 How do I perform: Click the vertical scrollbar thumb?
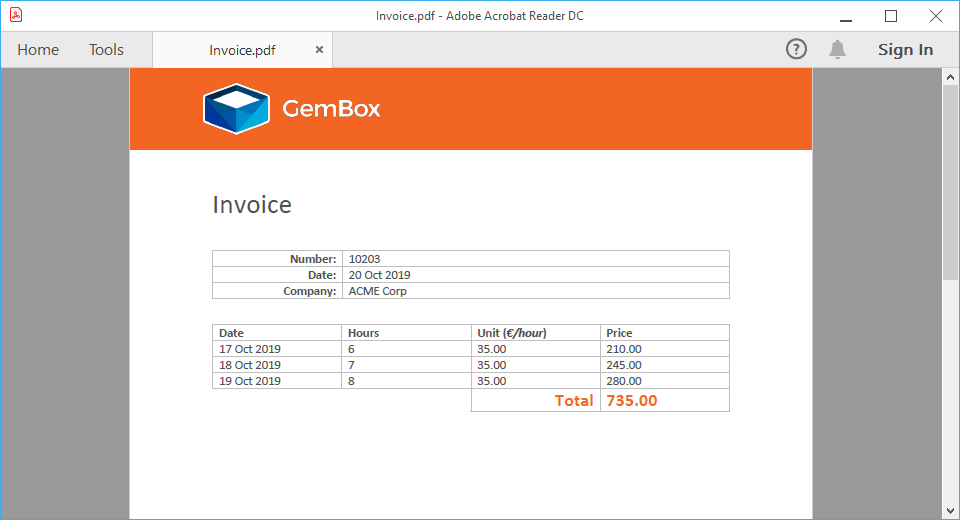click(x=951, y=180)
